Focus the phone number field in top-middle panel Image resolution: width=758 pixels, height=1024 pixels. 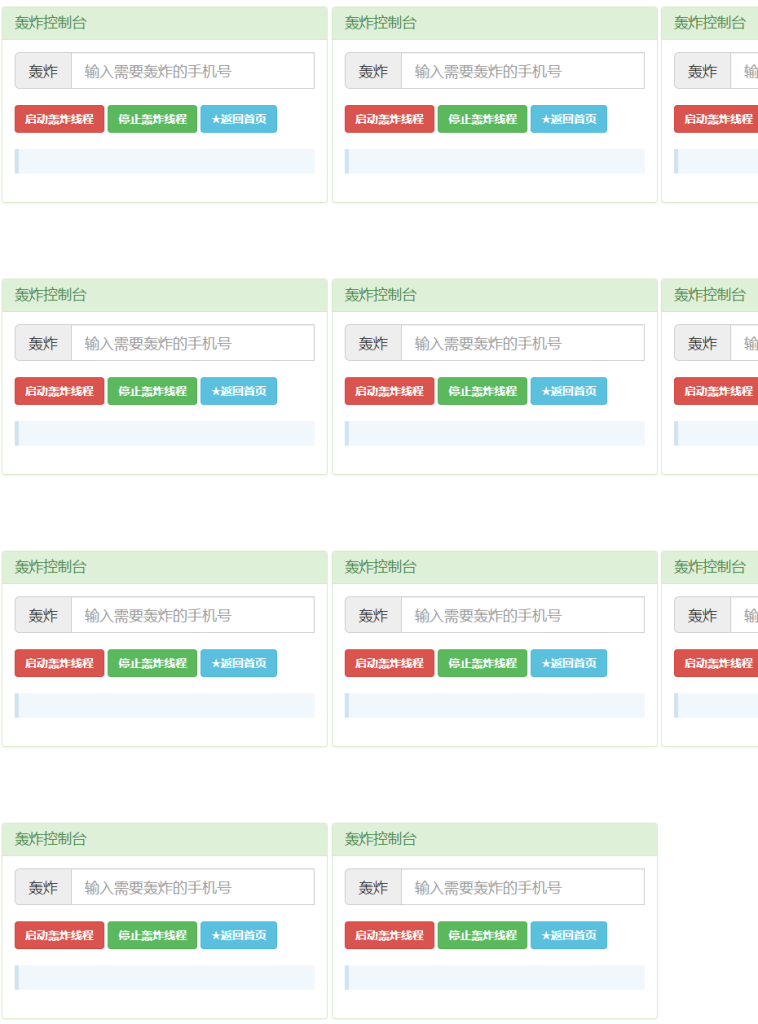[523, 71]
